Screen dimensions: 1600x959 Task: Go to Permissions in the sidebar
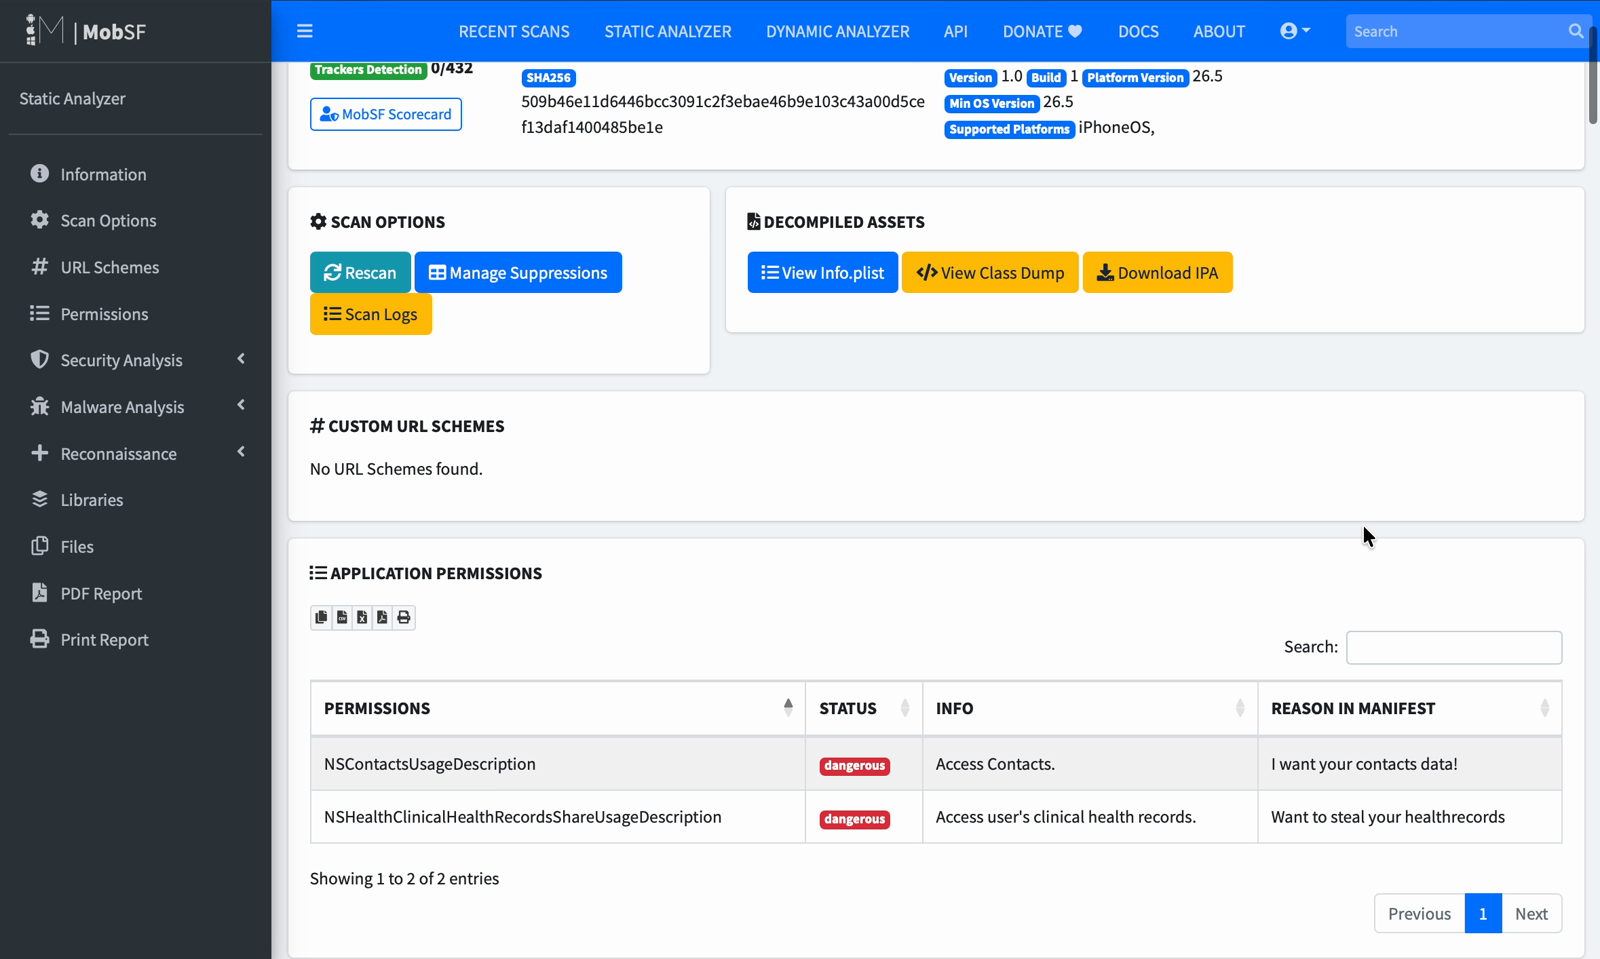[x=136, y=314]
